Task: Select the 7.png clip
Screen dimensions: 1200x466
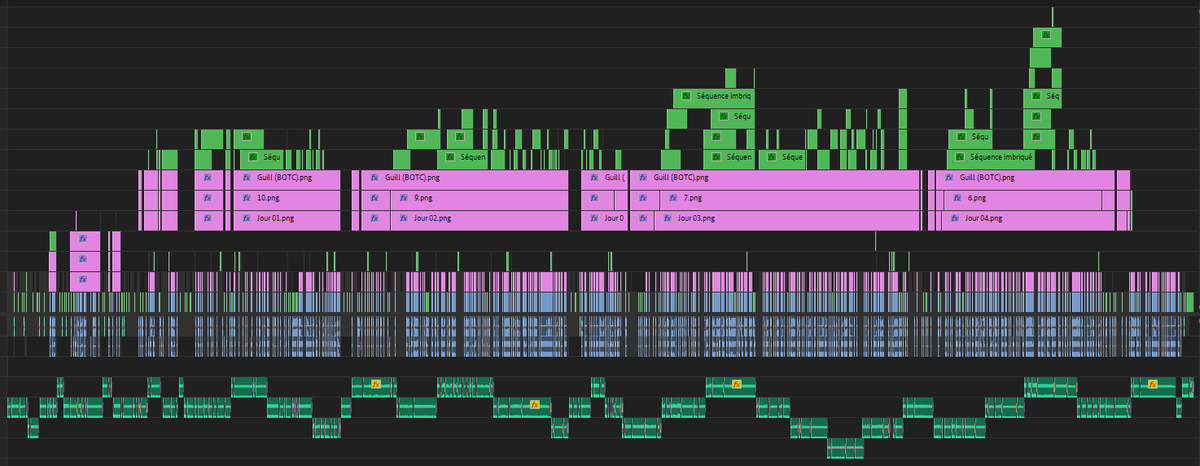Action: click(789, 198)
